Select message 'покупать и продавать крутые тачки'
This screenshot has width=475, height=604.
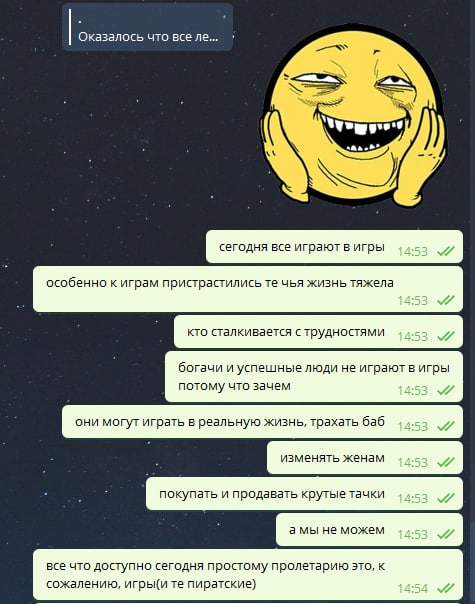[x=304, y=493]
